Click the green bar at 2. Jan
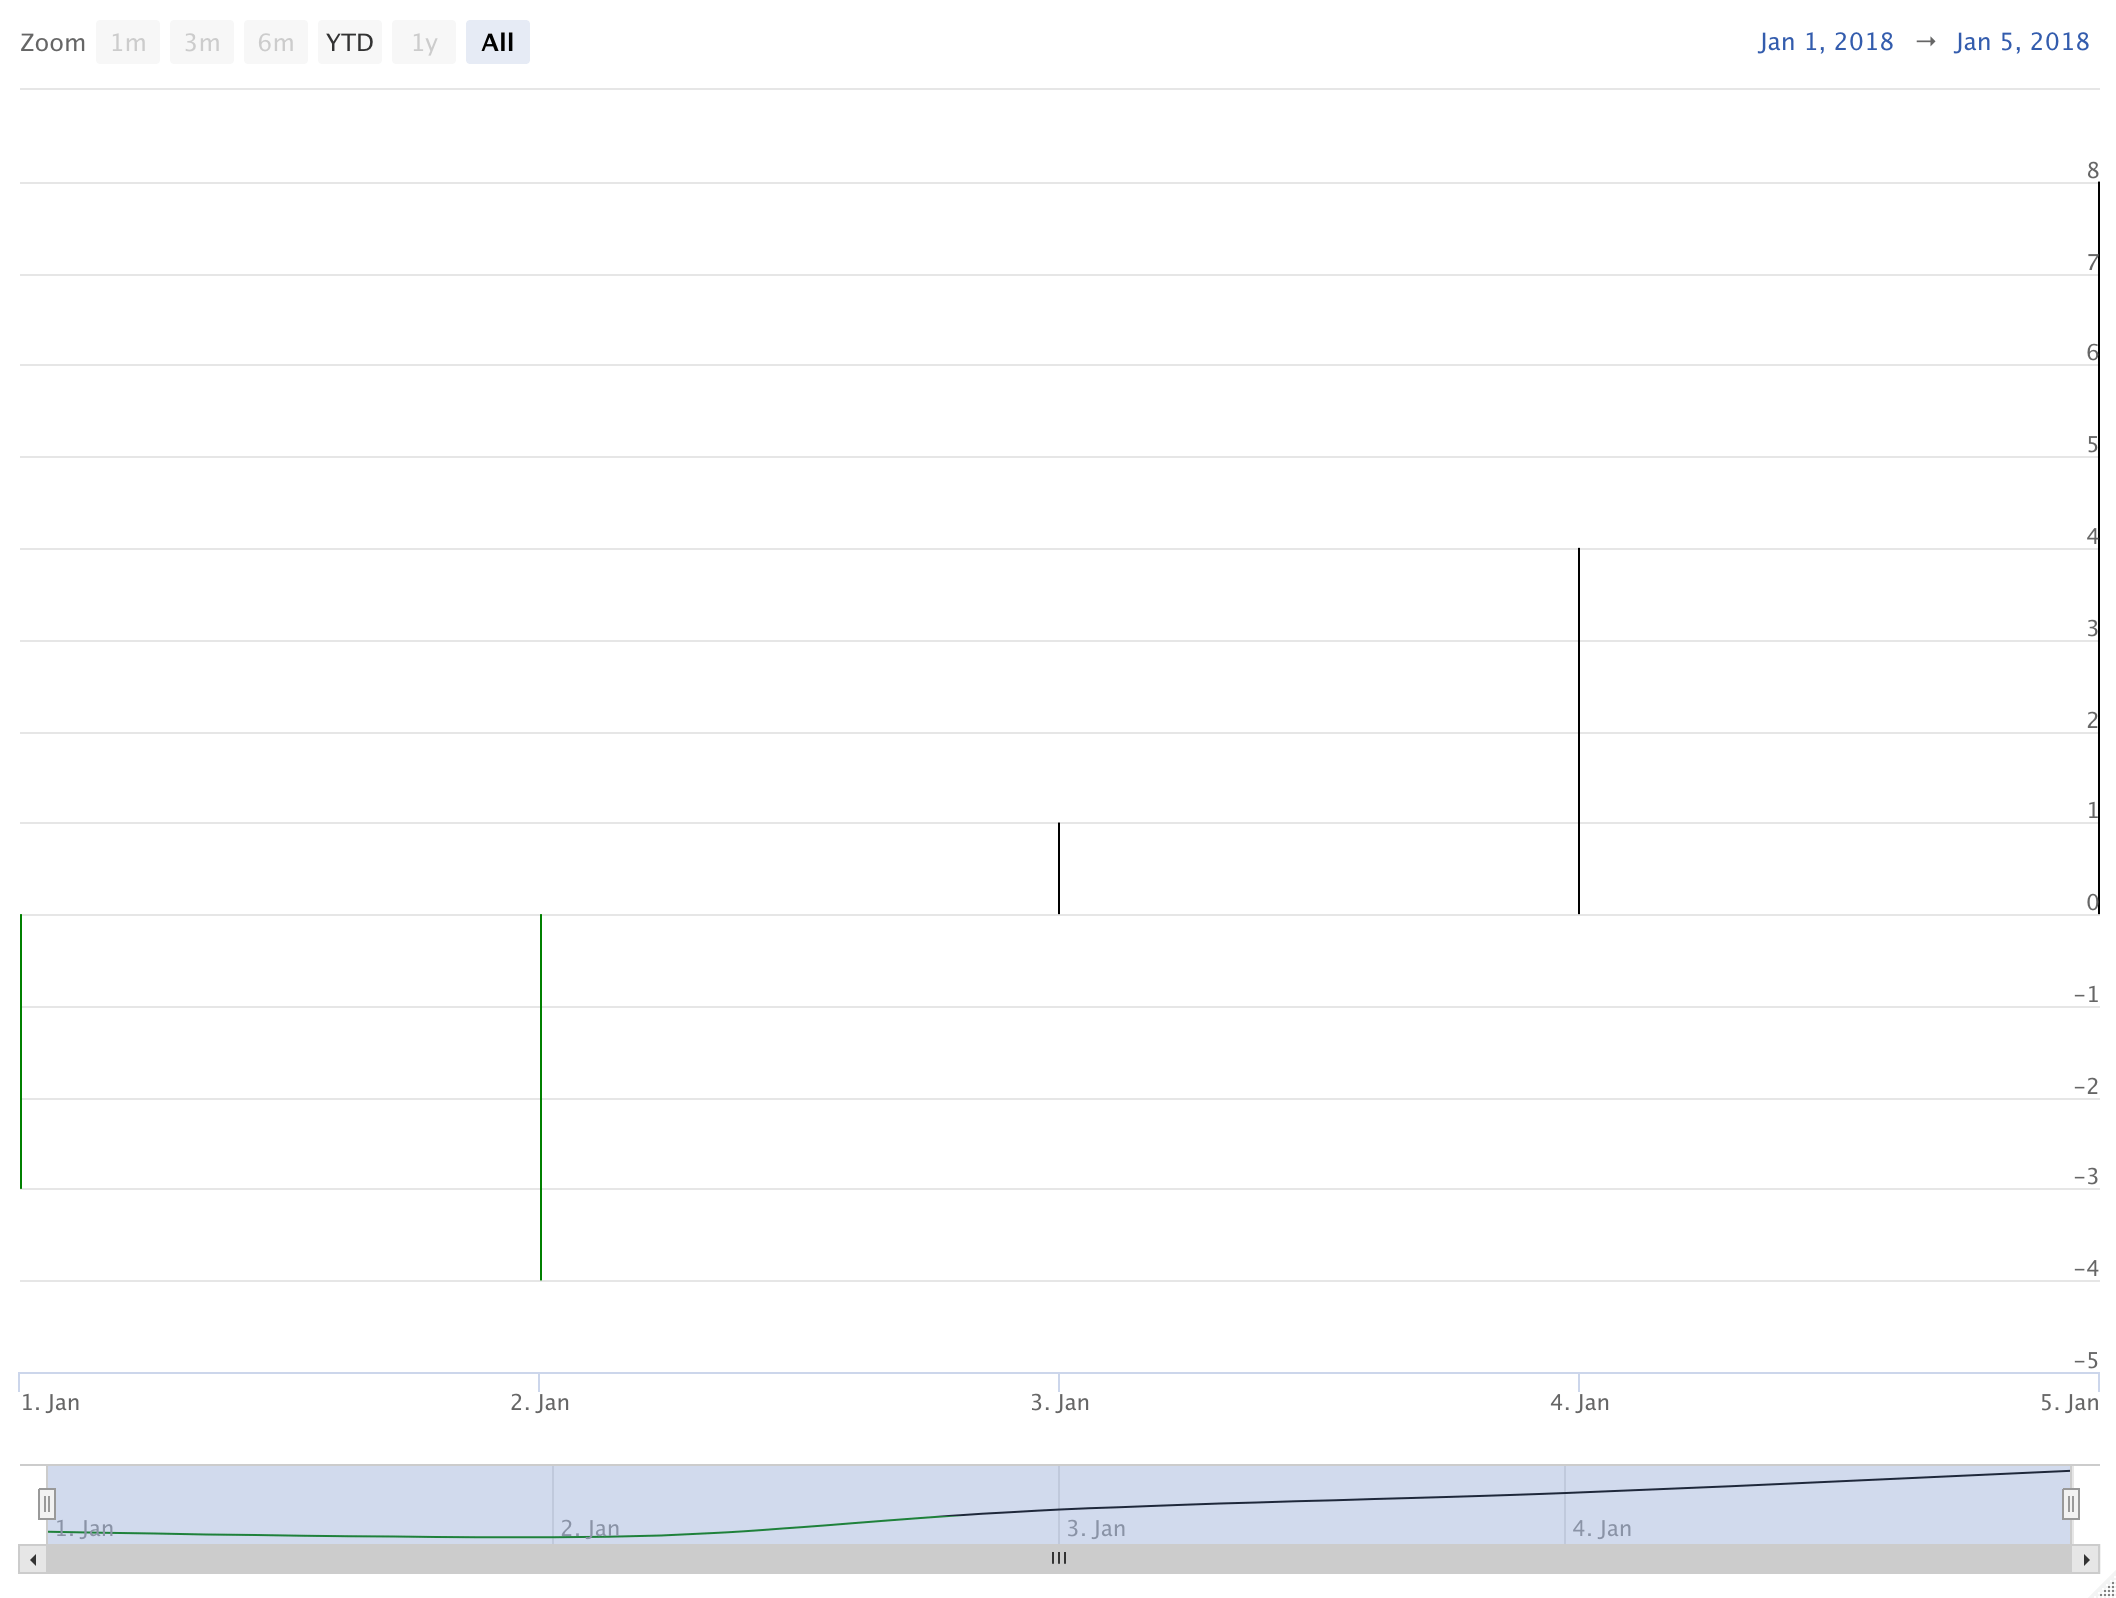Viewport: 2116px width, 1598px height. [541, 1097]
